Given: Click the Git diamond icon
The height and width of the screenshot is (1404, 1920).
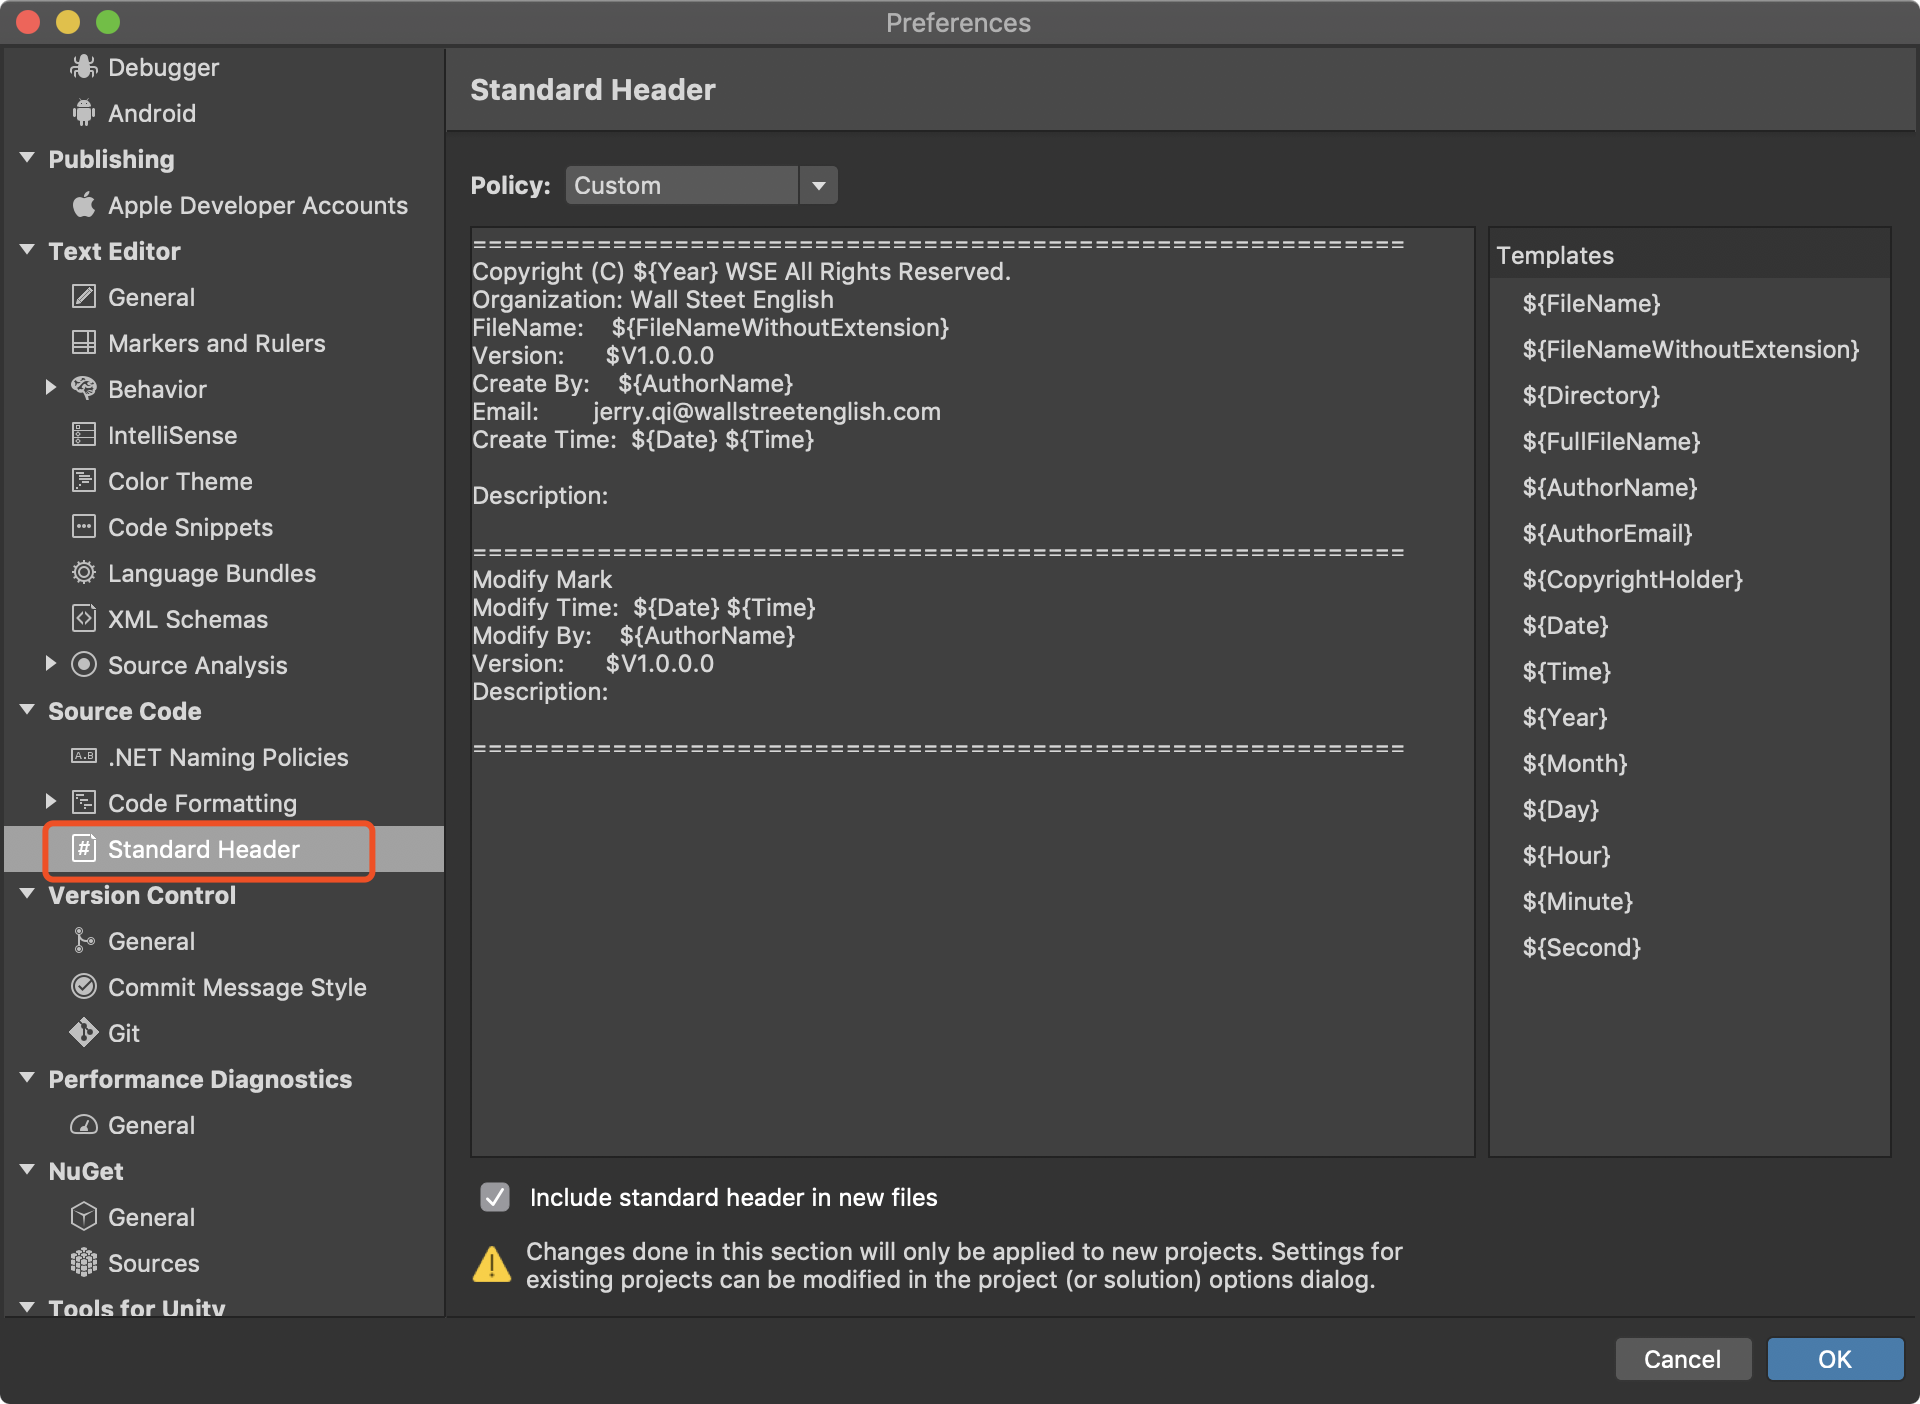Looking at the screenshot, I should [84, 1033].
